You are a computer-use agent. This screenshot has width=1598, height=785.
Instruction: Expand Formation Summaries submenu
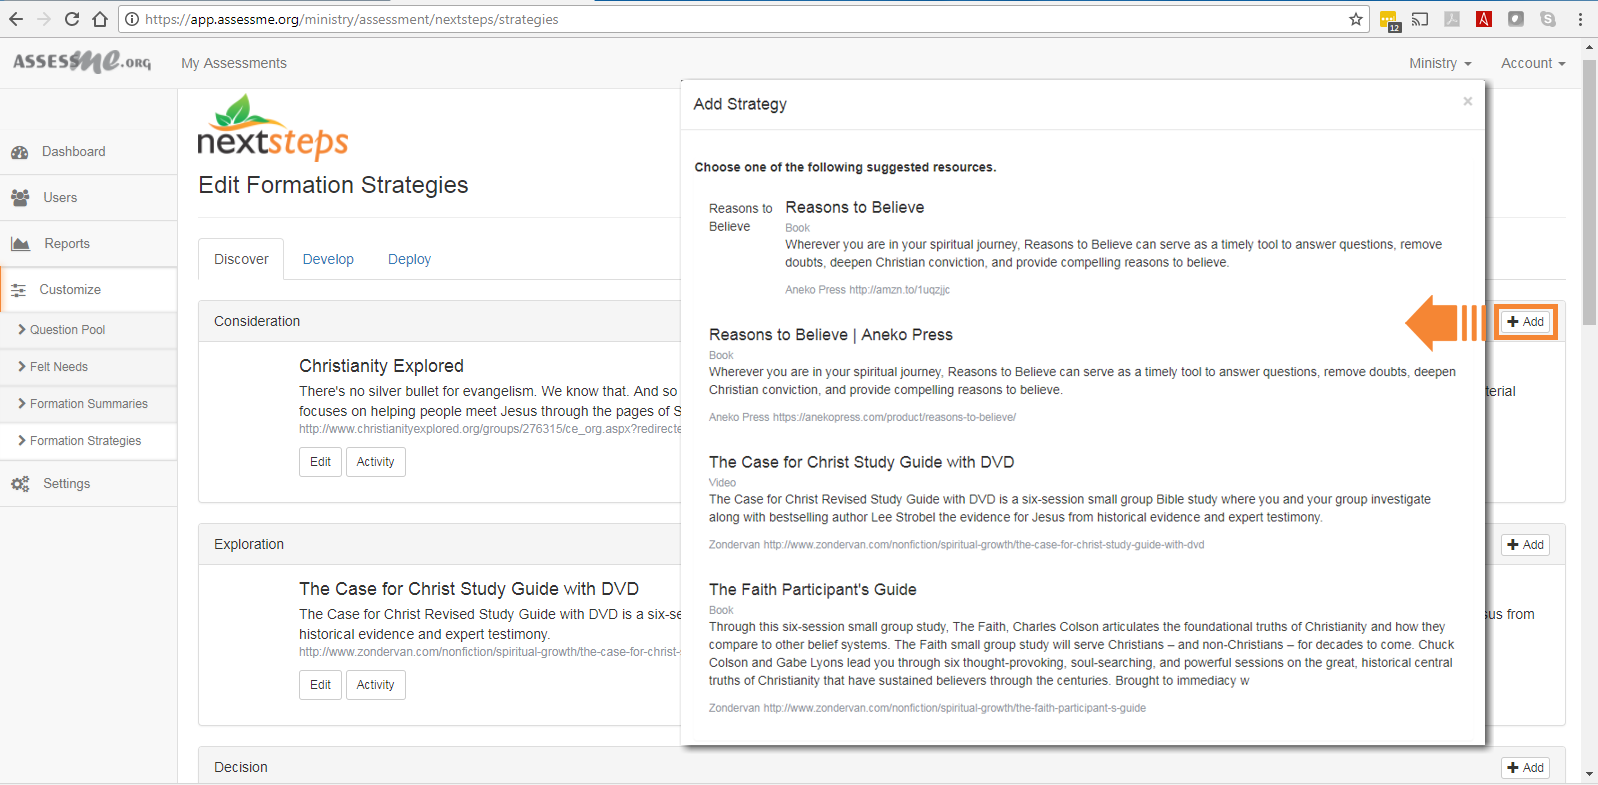[88, 404]
